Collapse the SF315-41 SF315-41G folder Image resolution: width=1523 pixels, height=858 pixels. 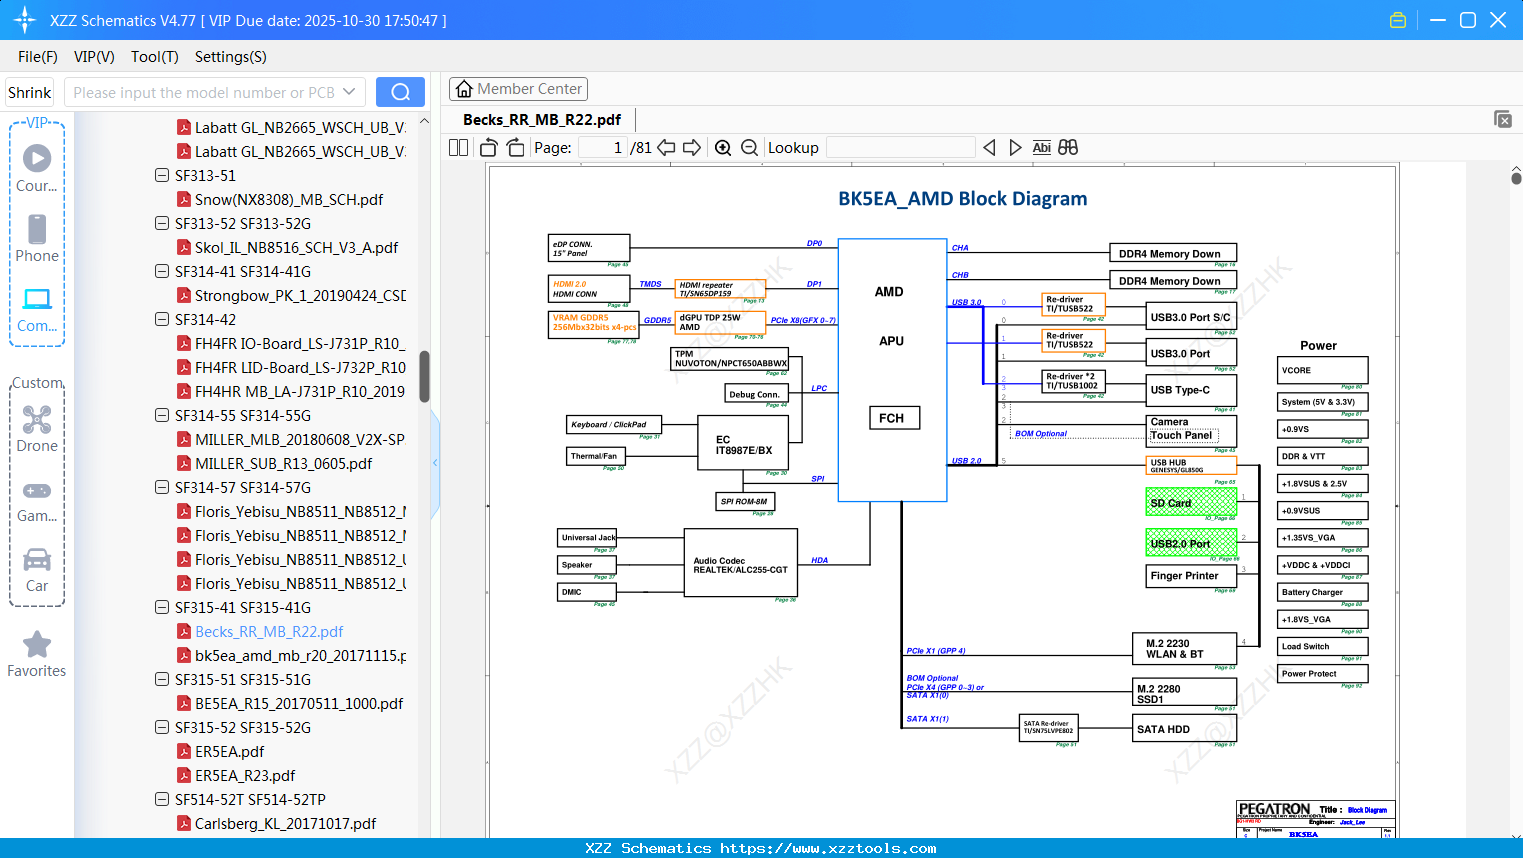click(162, 608)
